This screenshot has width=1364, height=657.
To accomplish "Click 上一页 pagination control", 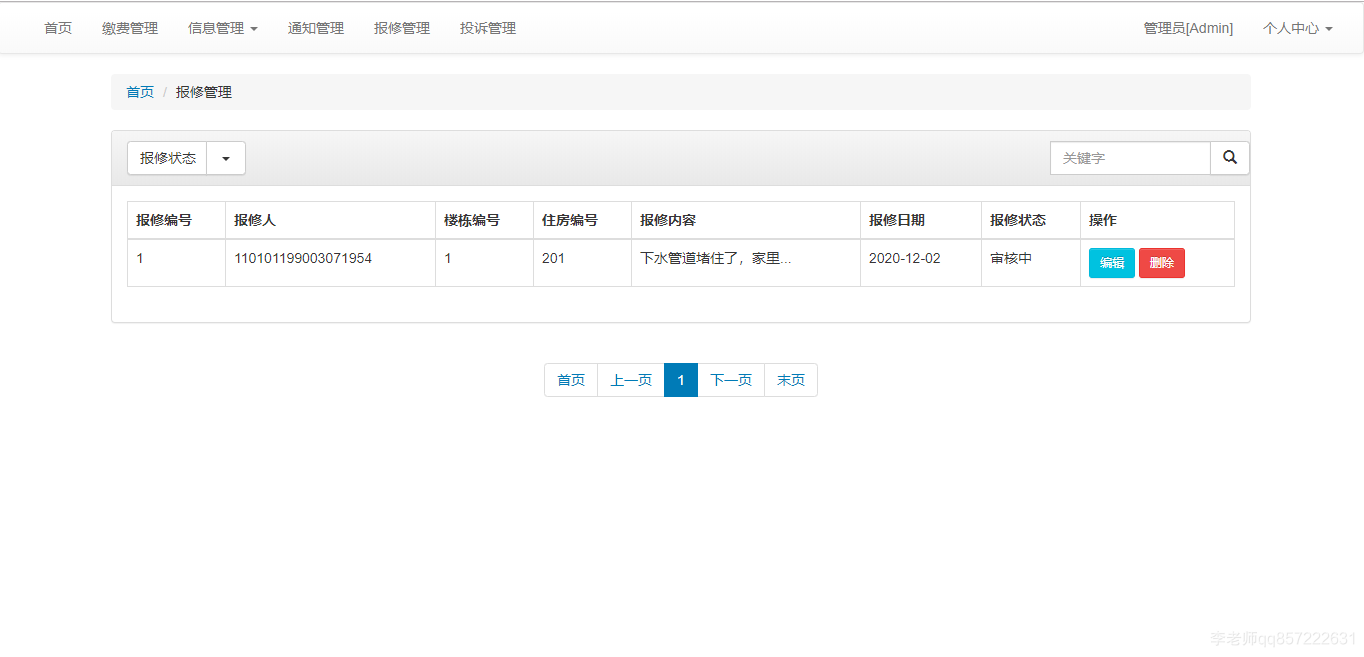I will pyautogui.click(x=630, y=380).
